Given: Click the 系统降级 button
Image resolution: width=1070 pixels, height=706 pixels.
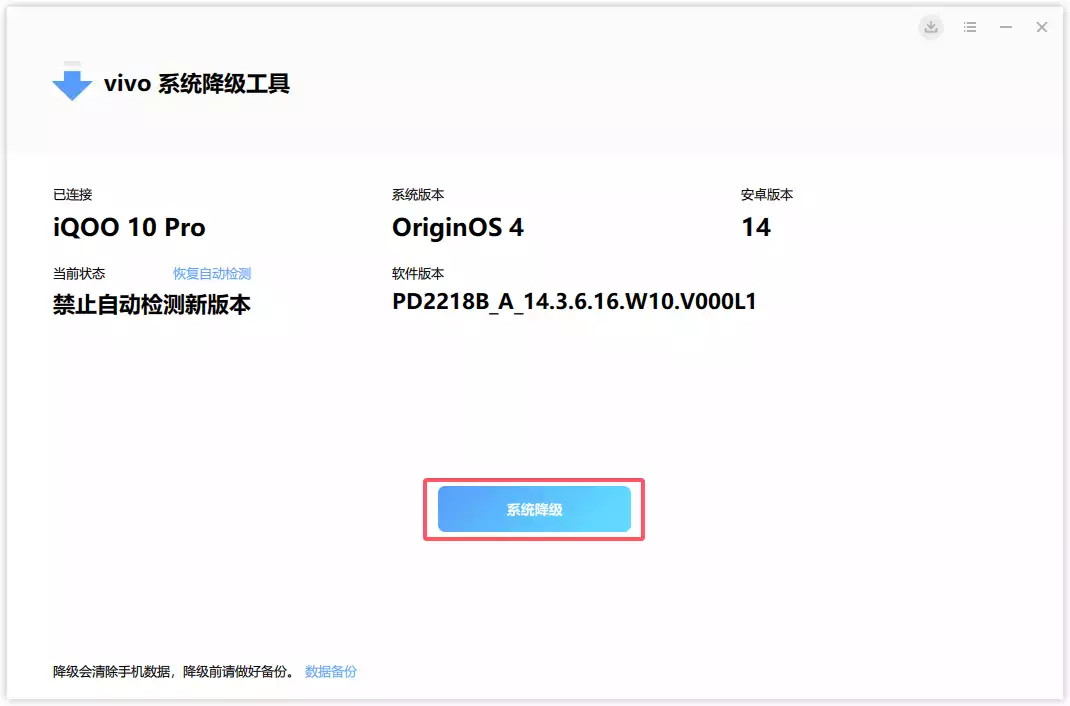Looking at the screenshot, I should 534,509.
